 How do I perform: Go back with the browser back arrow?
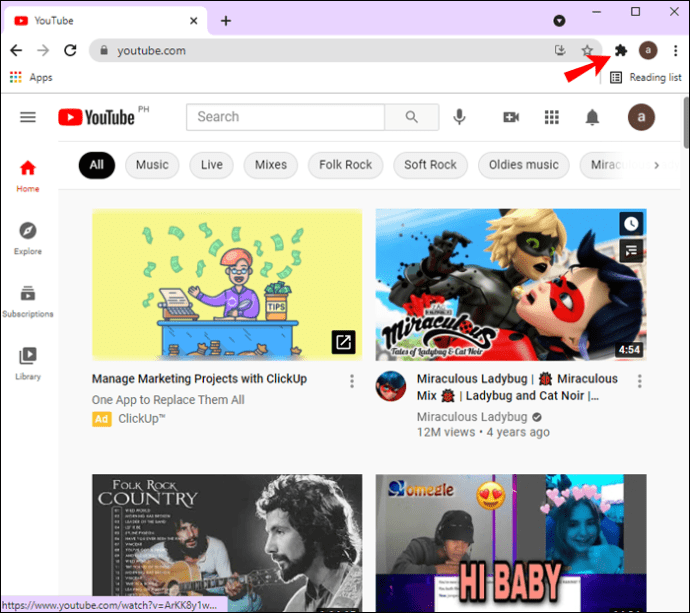[x=16, y=50]
